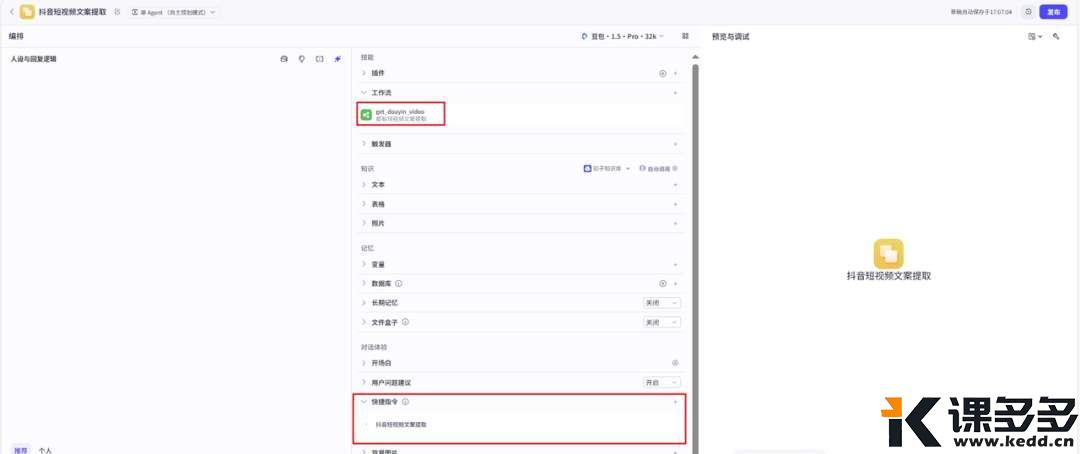Click the auto-add icon in 插件 row
Image resolution: width=1080 pixels, height=454 pixels.
pyautogui.click(x=663, y=73)
